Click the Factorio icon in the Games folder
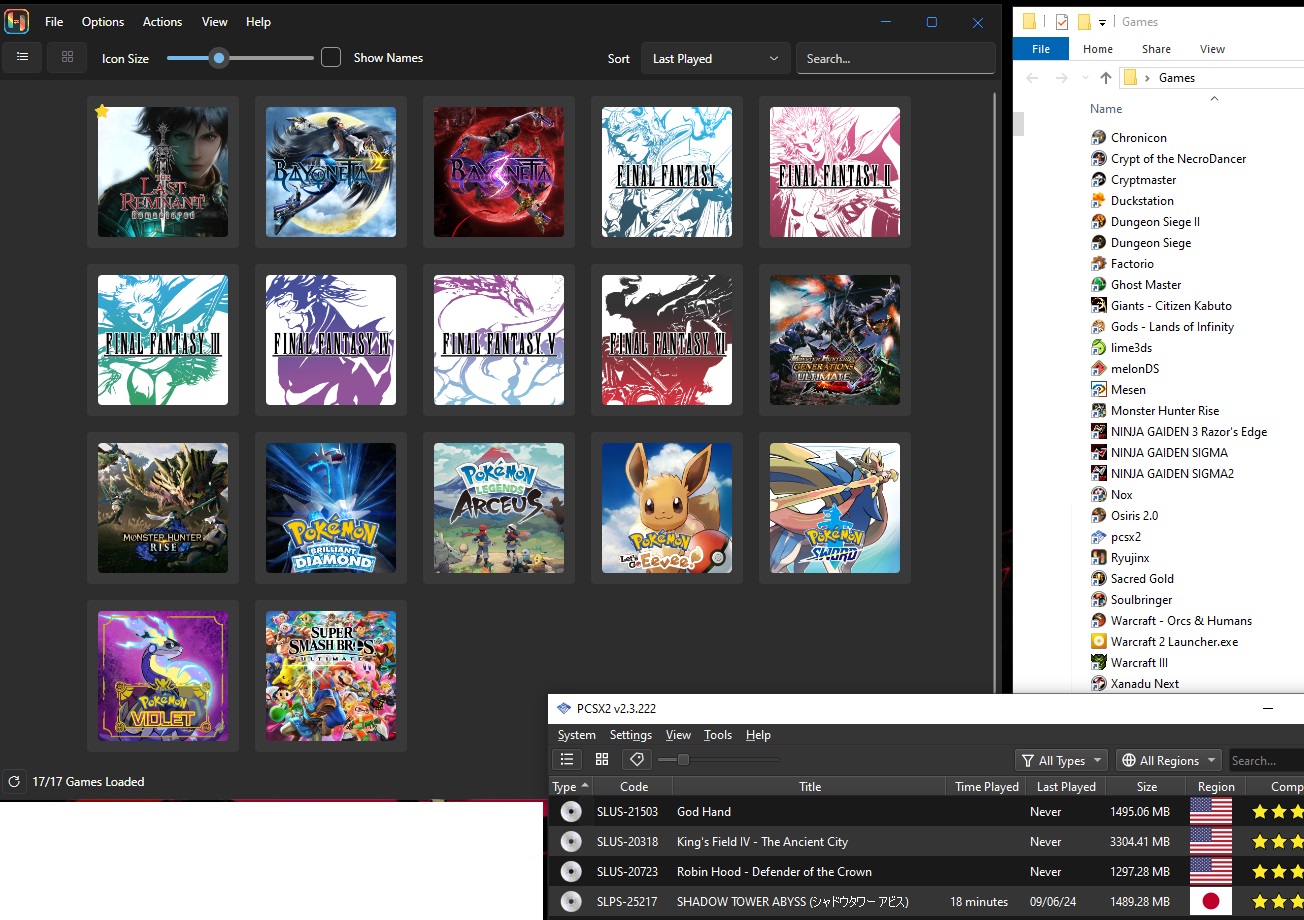The height and width of the screenshot is (920, 1304). pyautogui.click(x=1099, y=264)
